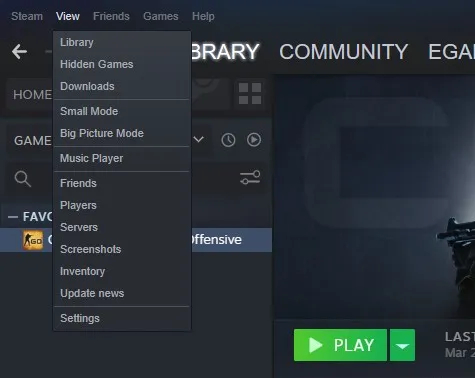Switch to Small Mode
This screenshot has height=378, width=475.
122,111
